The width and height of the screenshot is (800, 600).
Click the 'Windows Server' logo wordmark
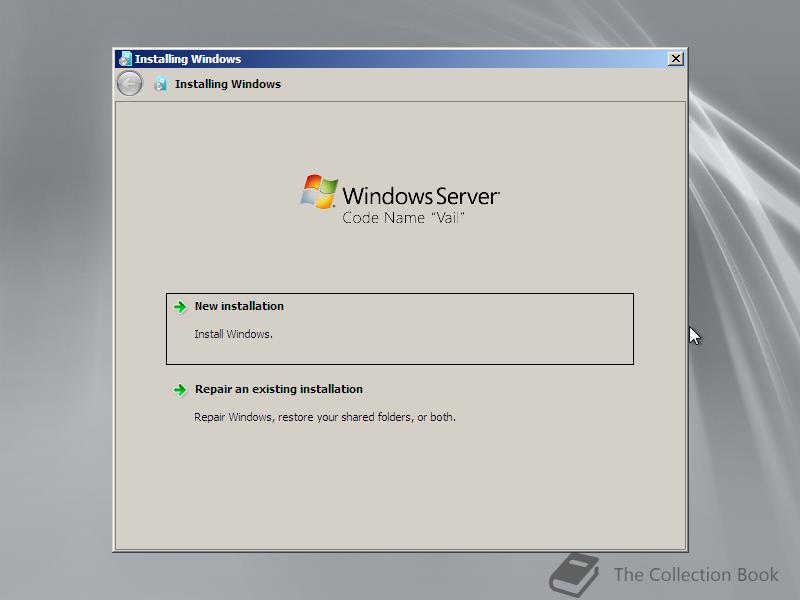[421, 196]
